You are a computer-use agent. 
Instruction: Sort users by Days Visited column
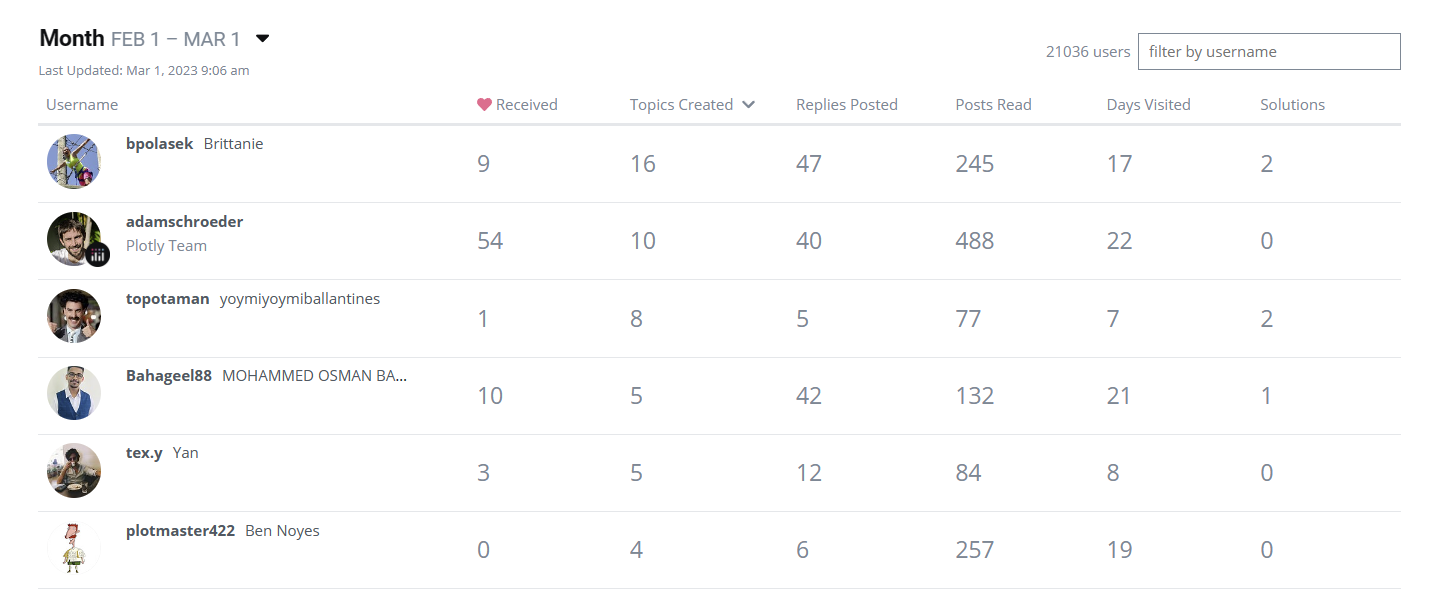click(1148, 105)
